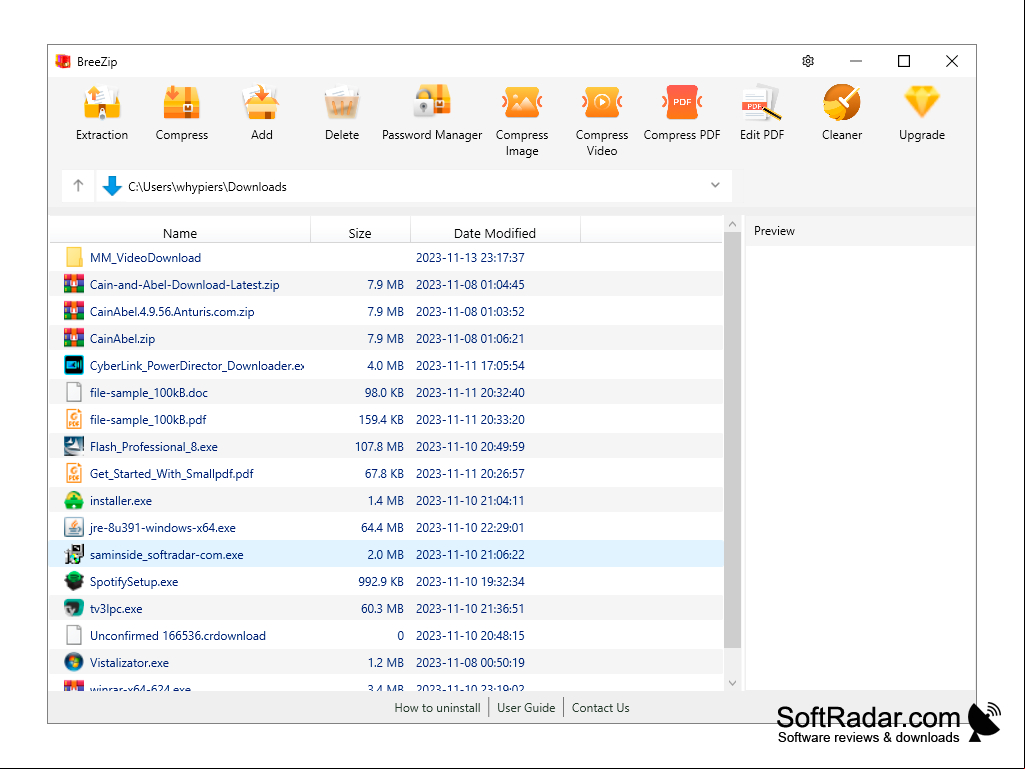The height and width of the screenshot is (769, 1025).
Task: Launch Compress Image tool
Action: (522, 120)
